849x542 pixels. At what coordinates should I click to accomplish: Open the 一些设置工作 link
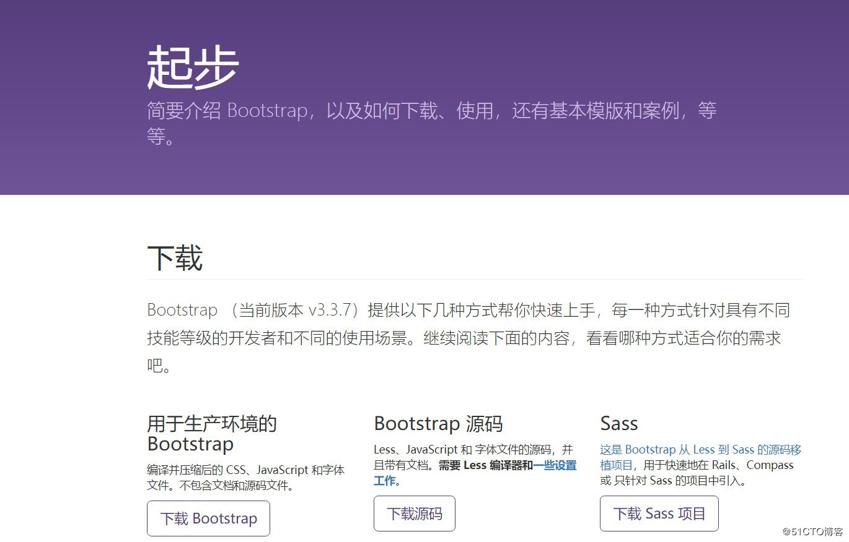554,465
